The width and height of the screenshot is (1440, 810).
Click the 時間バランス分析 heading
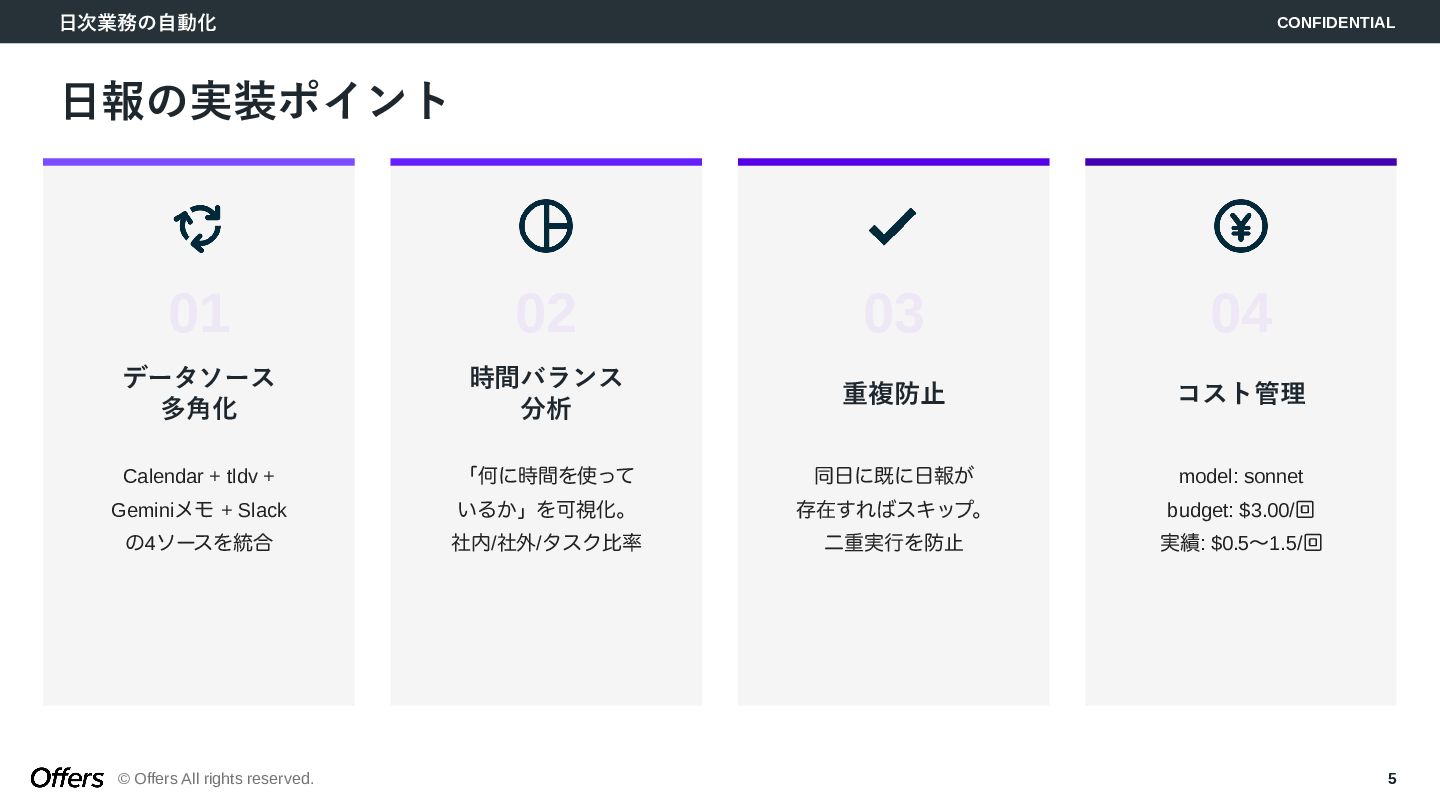546,393
